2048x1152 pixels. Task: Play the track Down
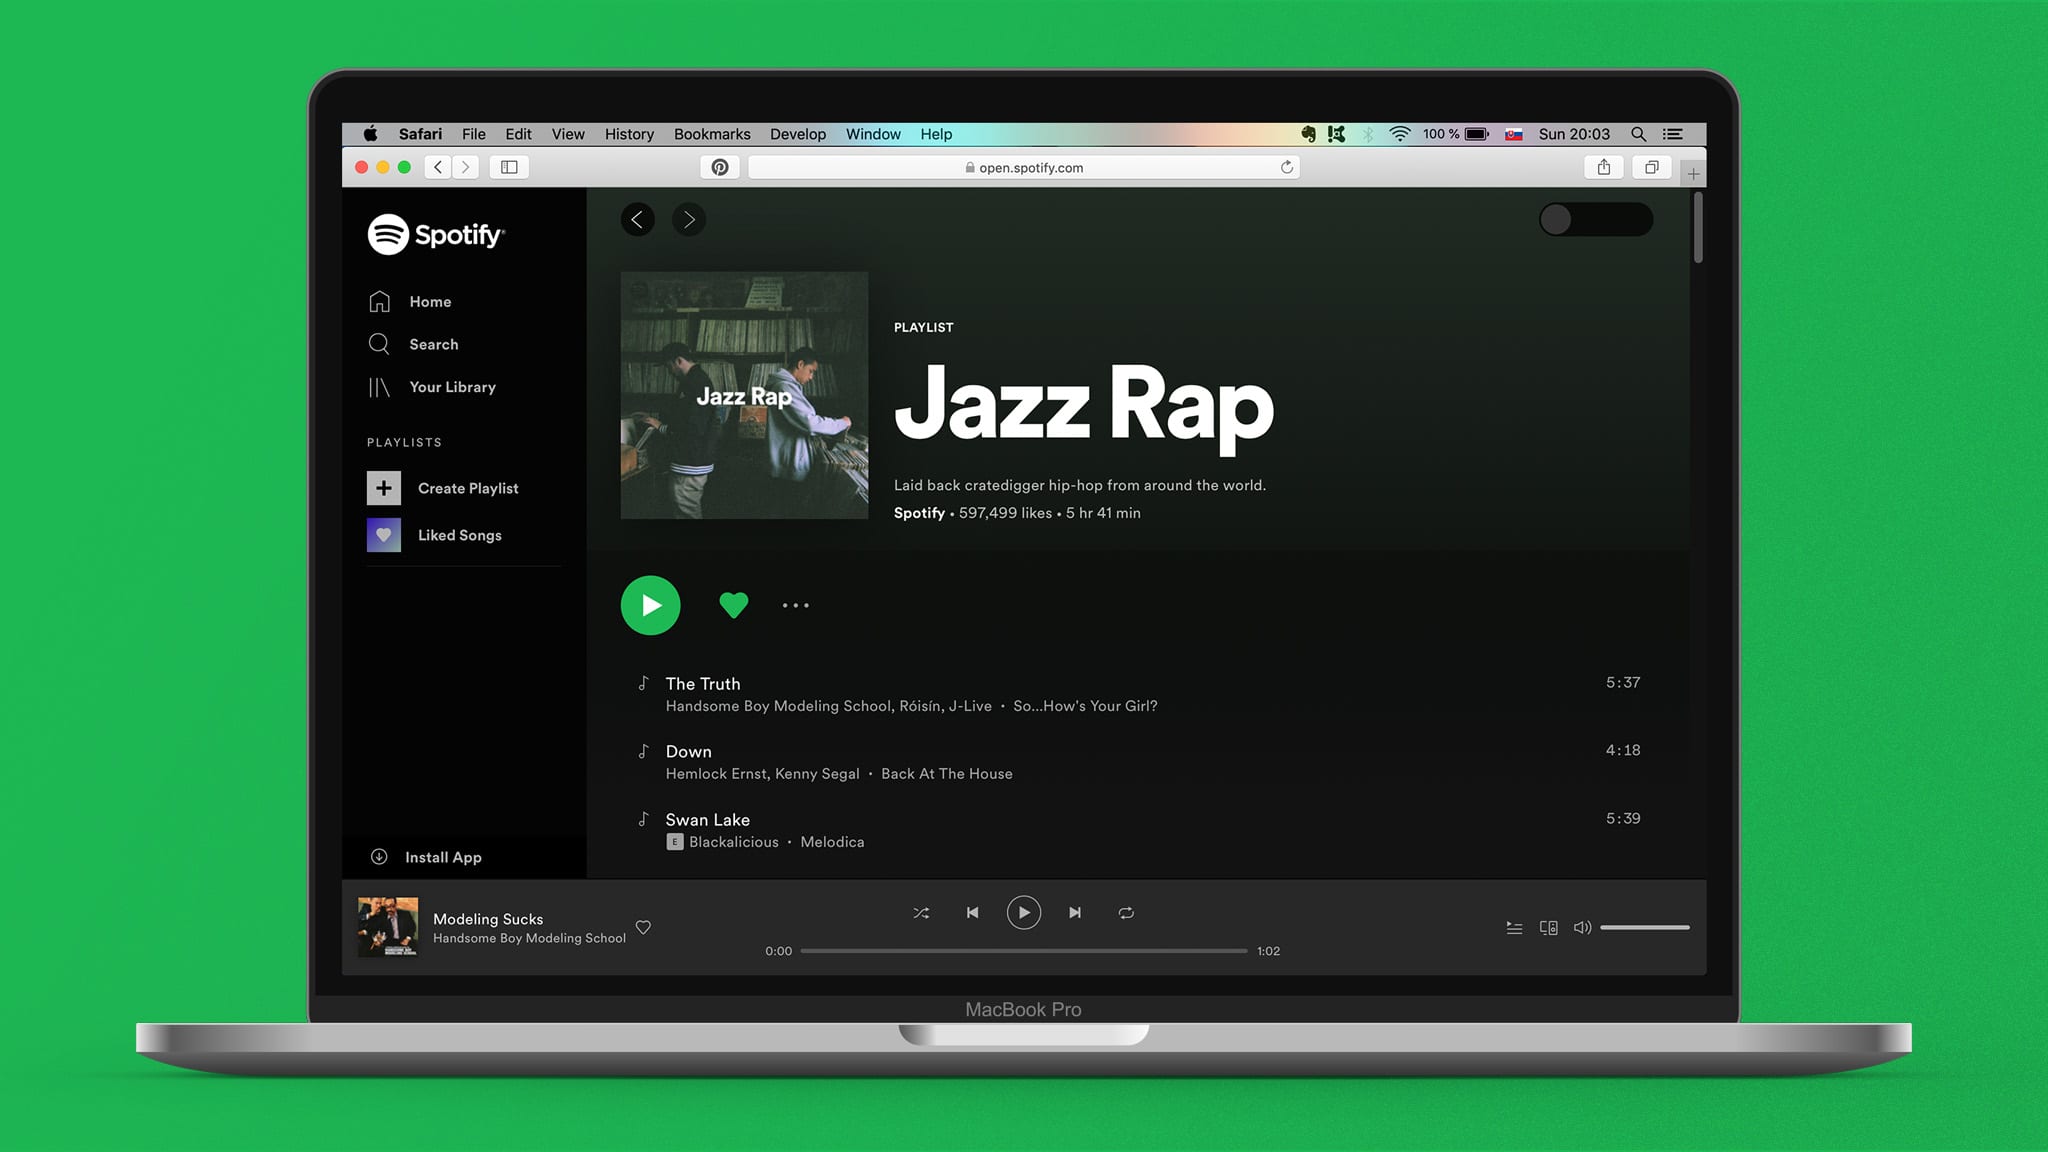1139,762
